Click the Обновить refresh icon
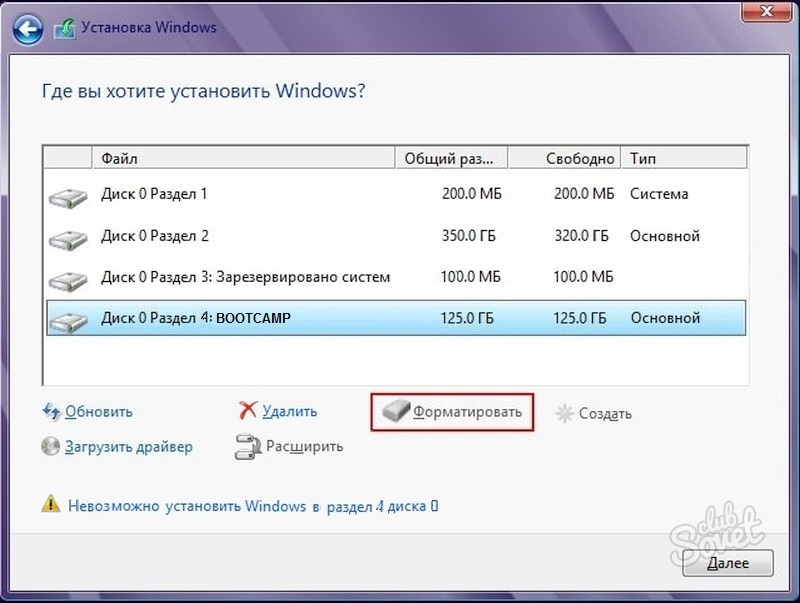Viewport: 800px width, 603px height. 52,411
